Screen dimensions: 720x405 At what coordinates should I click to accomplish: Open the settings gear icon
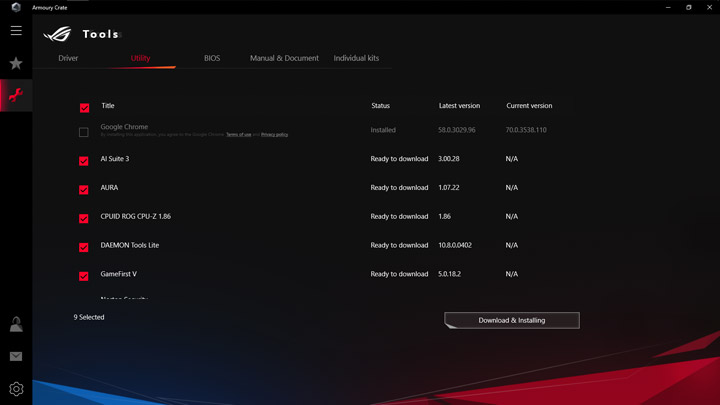point(16,389)
